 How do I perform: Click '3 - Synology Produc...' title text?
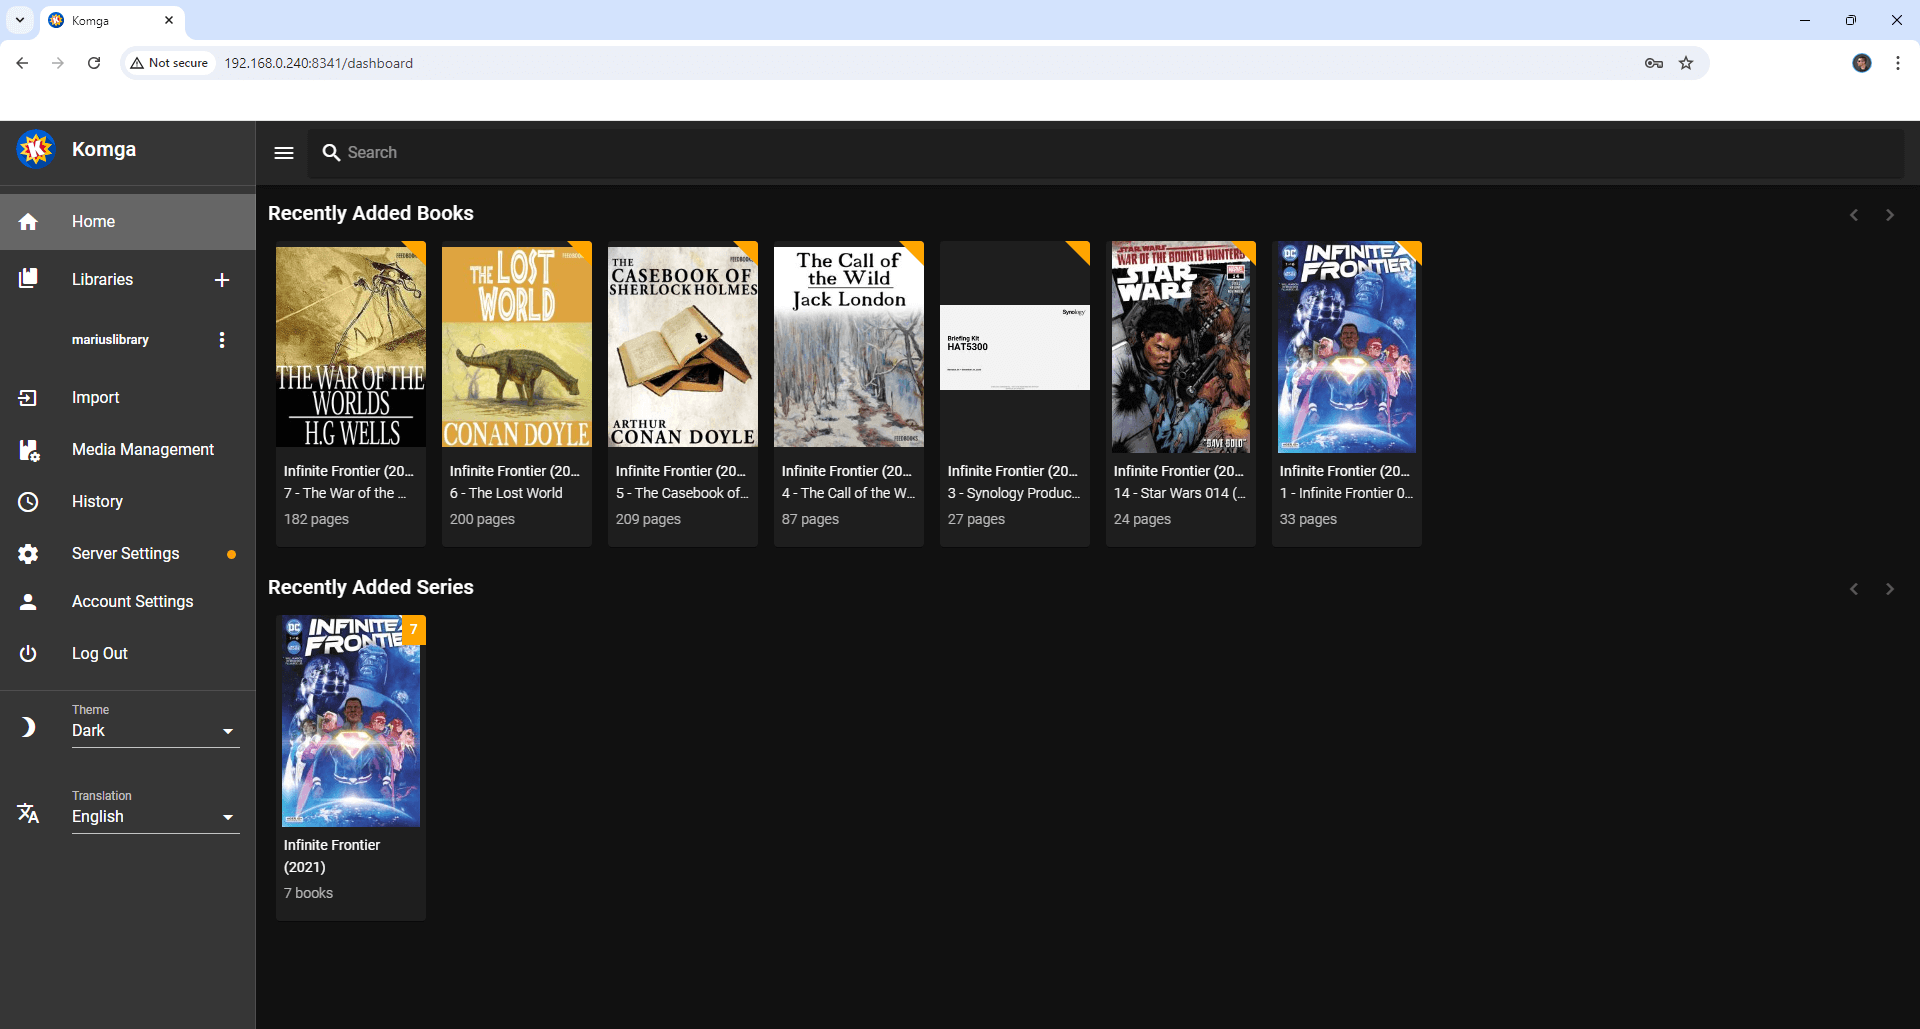[1014, 493]
